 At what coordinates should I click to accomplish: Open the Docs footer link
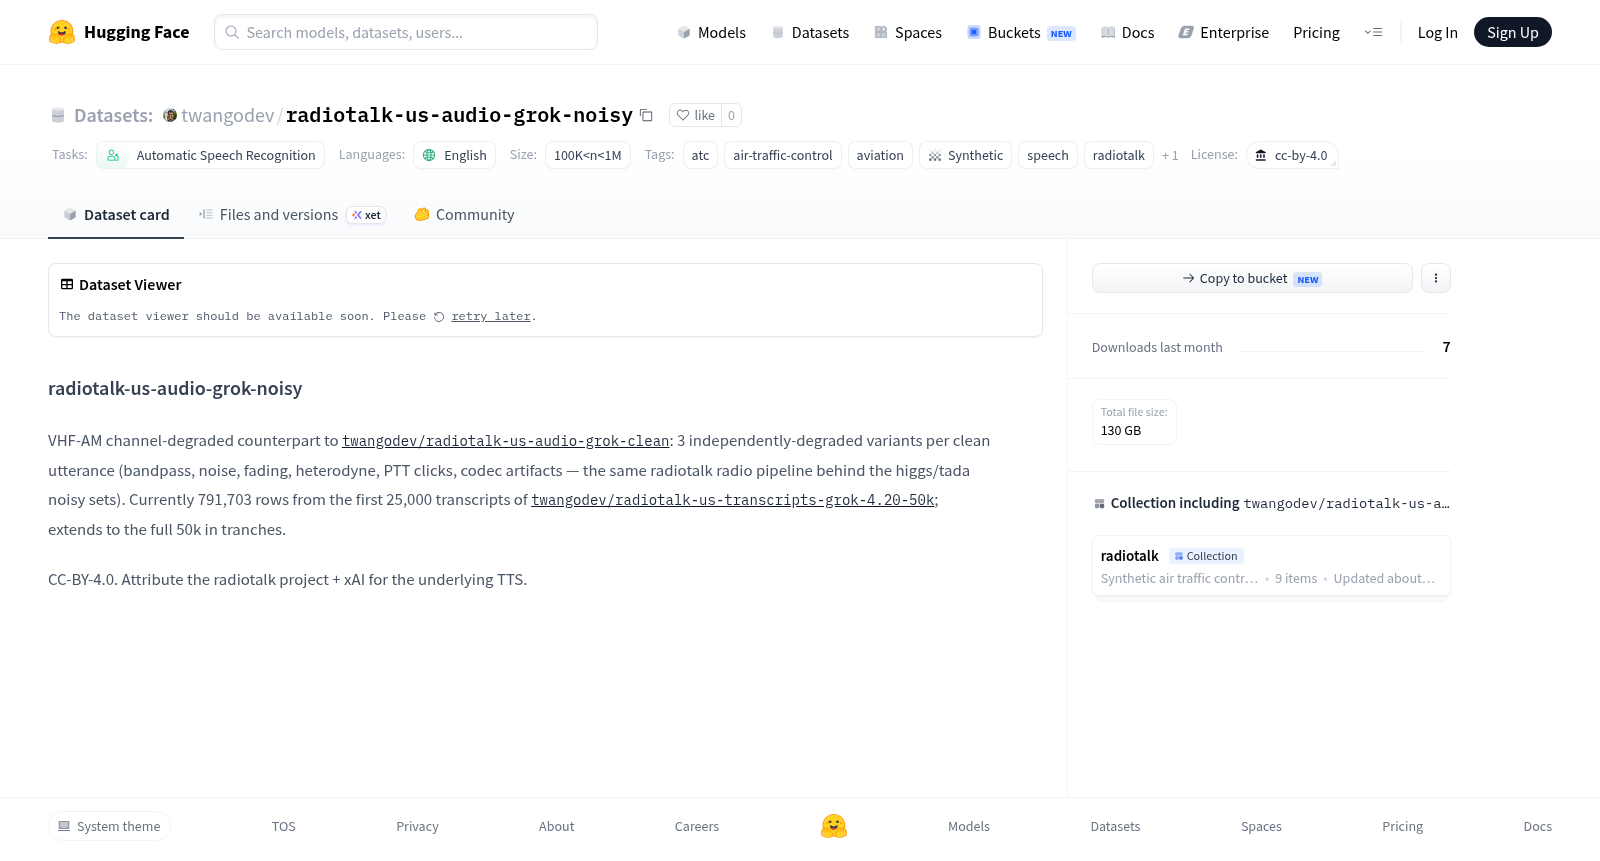click(1537, 826)
